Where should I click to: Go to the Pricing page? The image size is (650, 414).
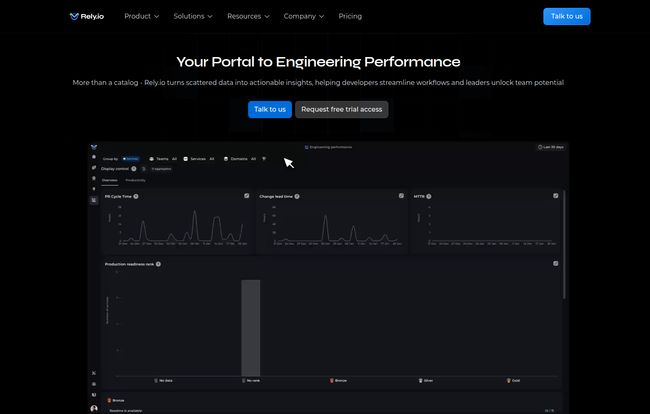[350, 16]
